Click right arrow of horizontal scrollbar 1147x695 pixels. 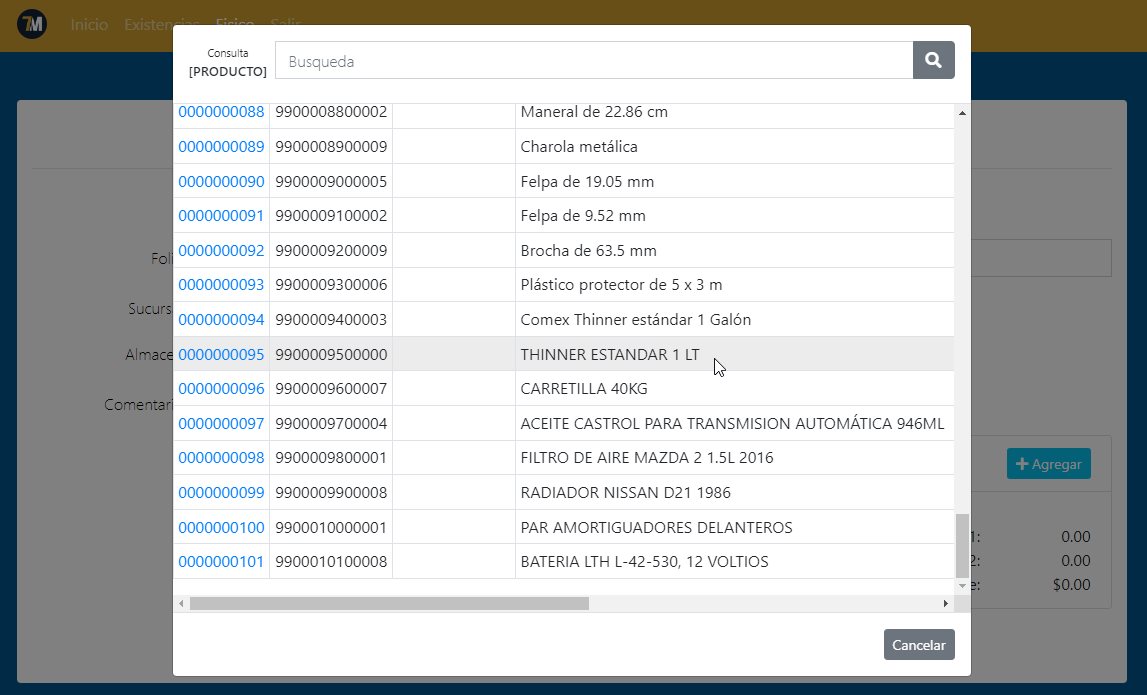pyautogui.click(x=945, y=604)
